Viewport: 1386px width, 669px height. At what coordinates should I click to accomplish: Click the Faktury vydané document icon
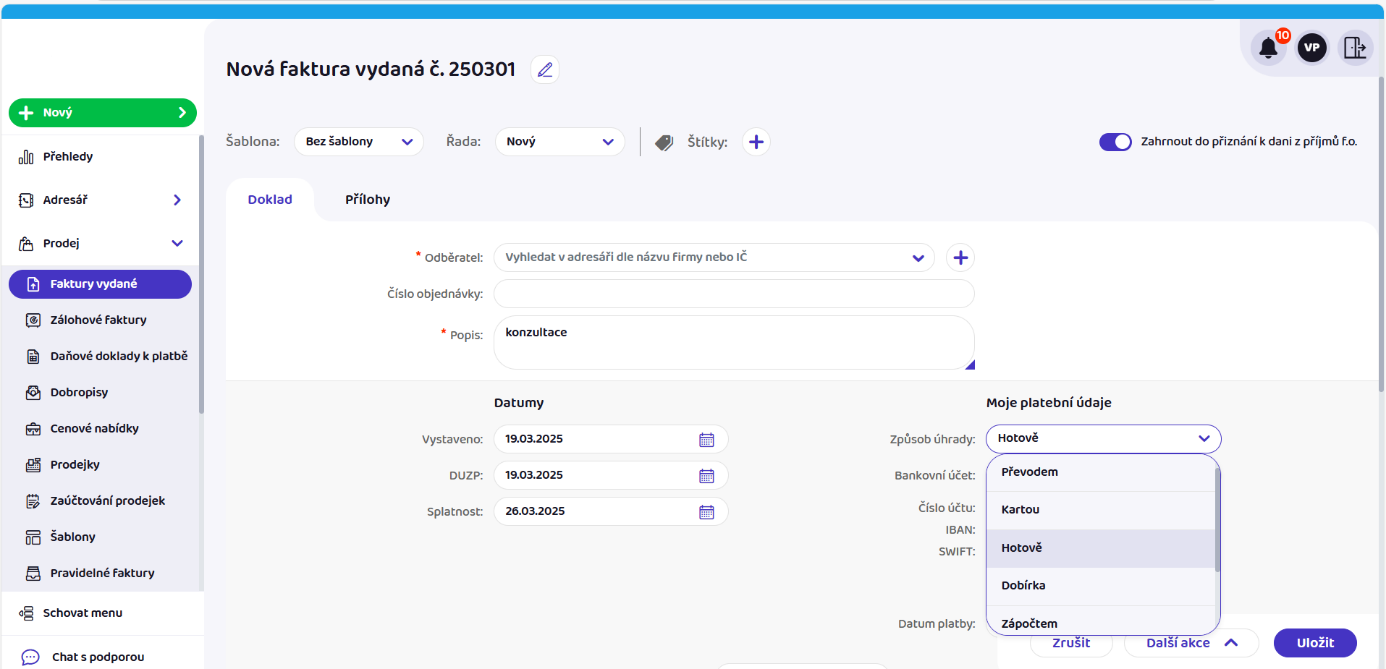pyautogui.click(x=33, y=284)
